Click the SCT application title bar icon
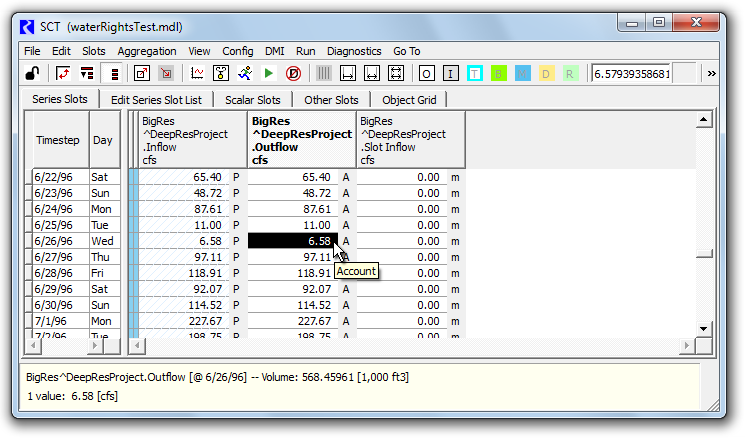The height and width of the screenshot is (438, 745). pos(27,27)
